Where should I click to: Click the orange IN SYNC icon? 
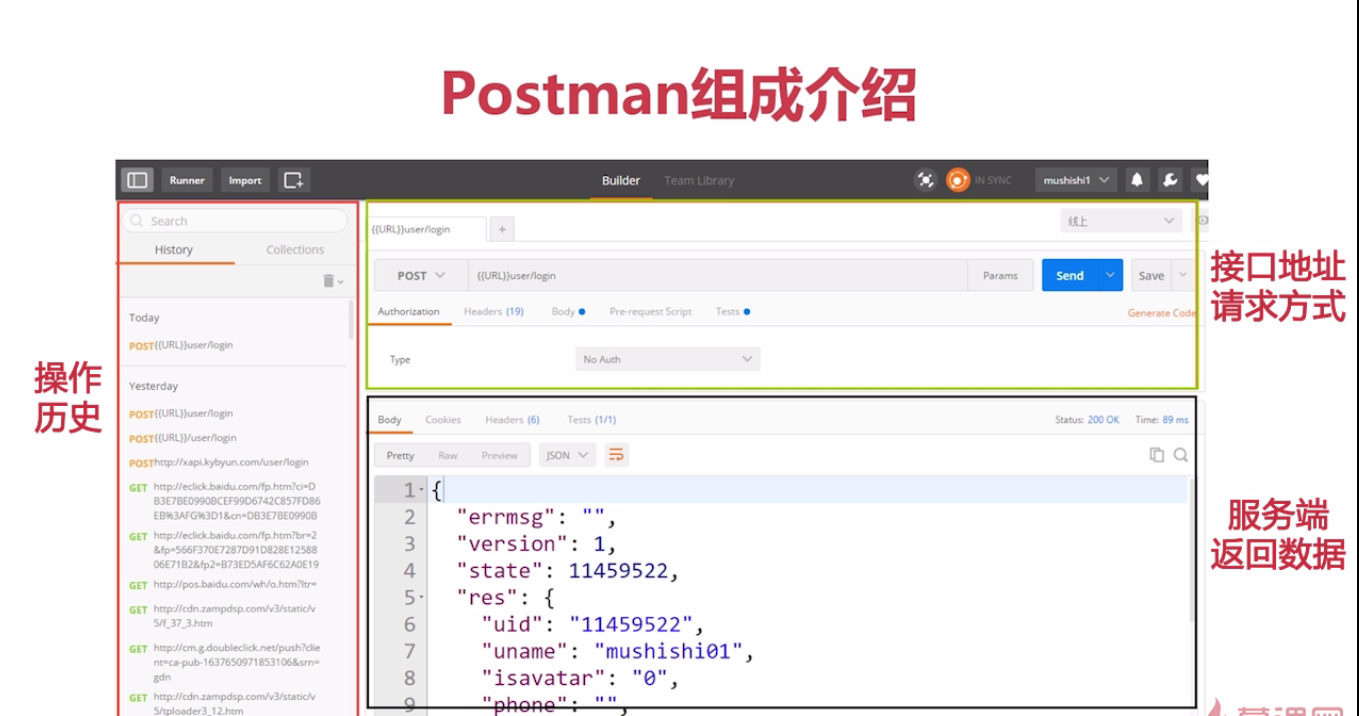coord(958,180)
